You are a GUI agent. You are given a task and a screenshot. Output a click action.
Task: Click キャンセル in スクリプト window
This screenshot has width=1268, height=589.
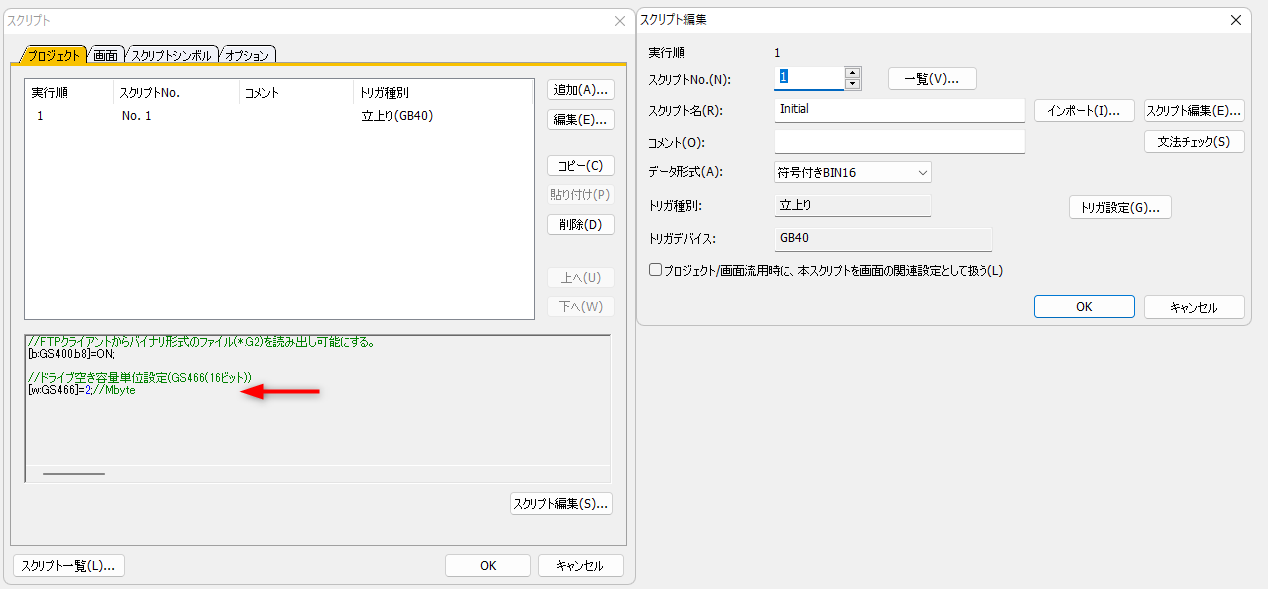coord(581,565)
